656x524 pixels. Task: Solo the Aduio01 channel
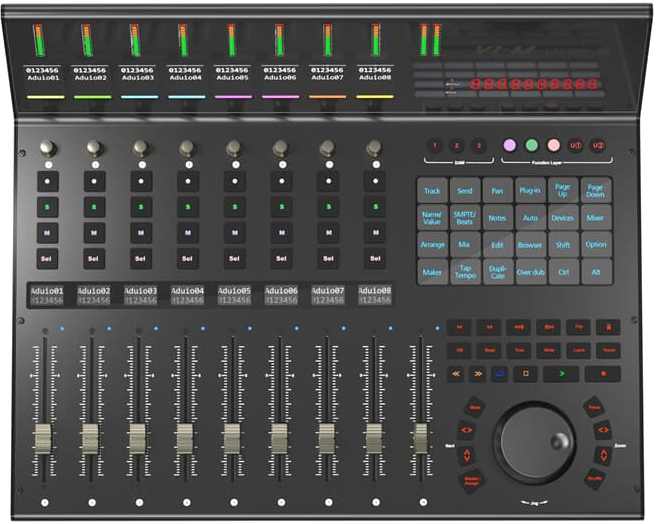tap(46, 207)
